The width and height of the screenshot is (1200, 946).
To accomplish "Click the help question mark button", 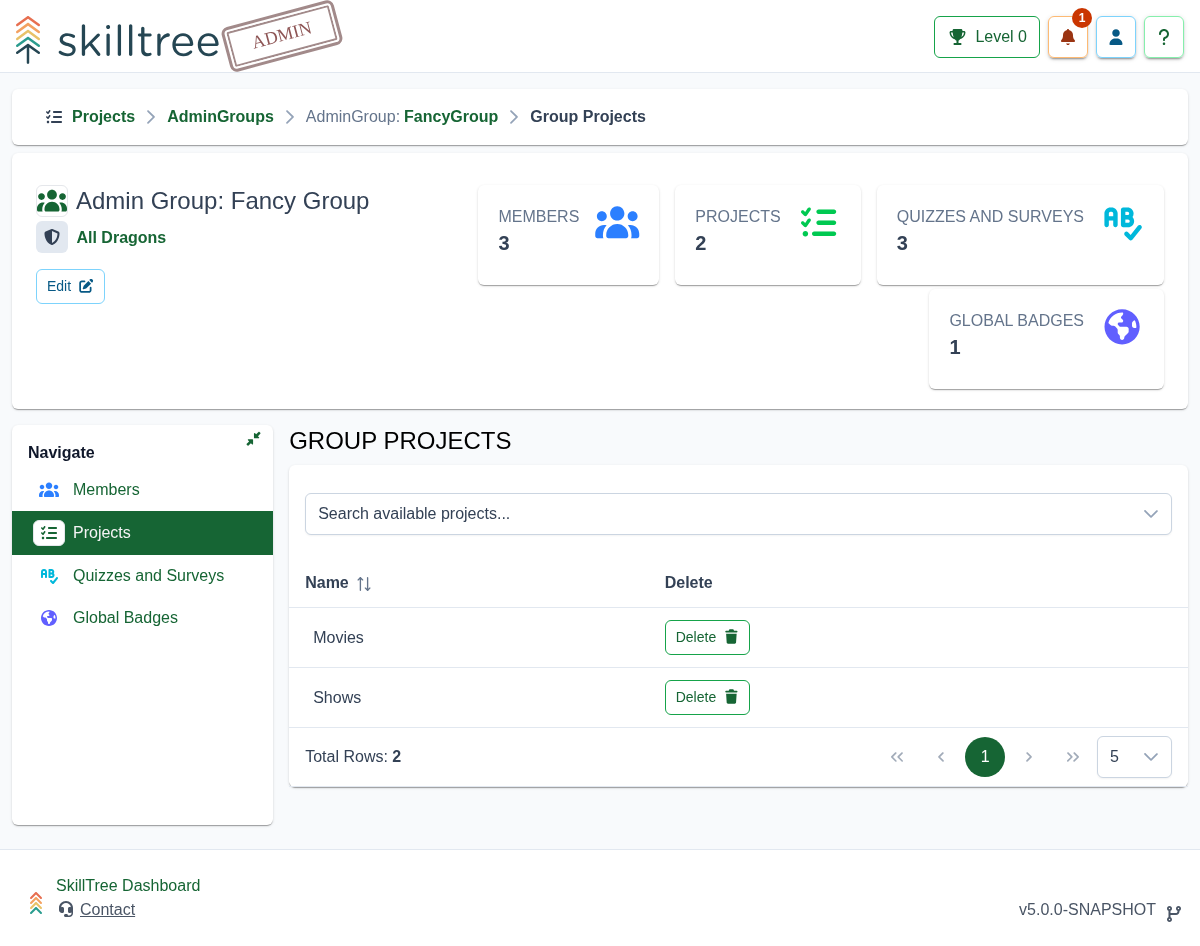I will pos(1164,37).
